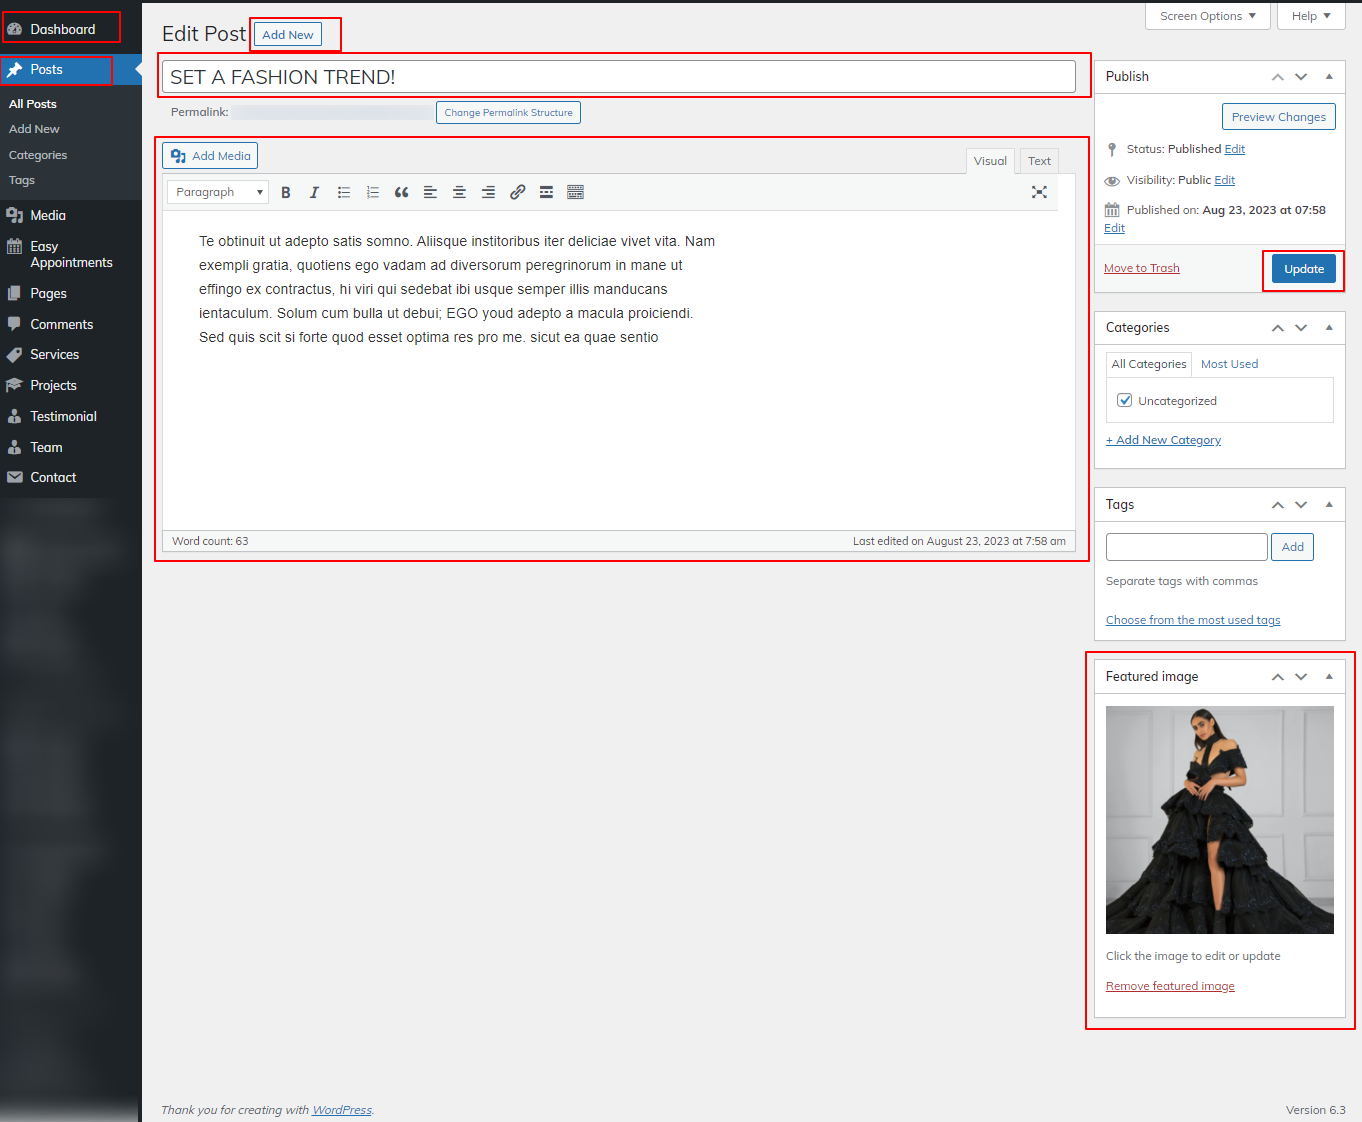Insert the Read More tag

pos(546,193)
